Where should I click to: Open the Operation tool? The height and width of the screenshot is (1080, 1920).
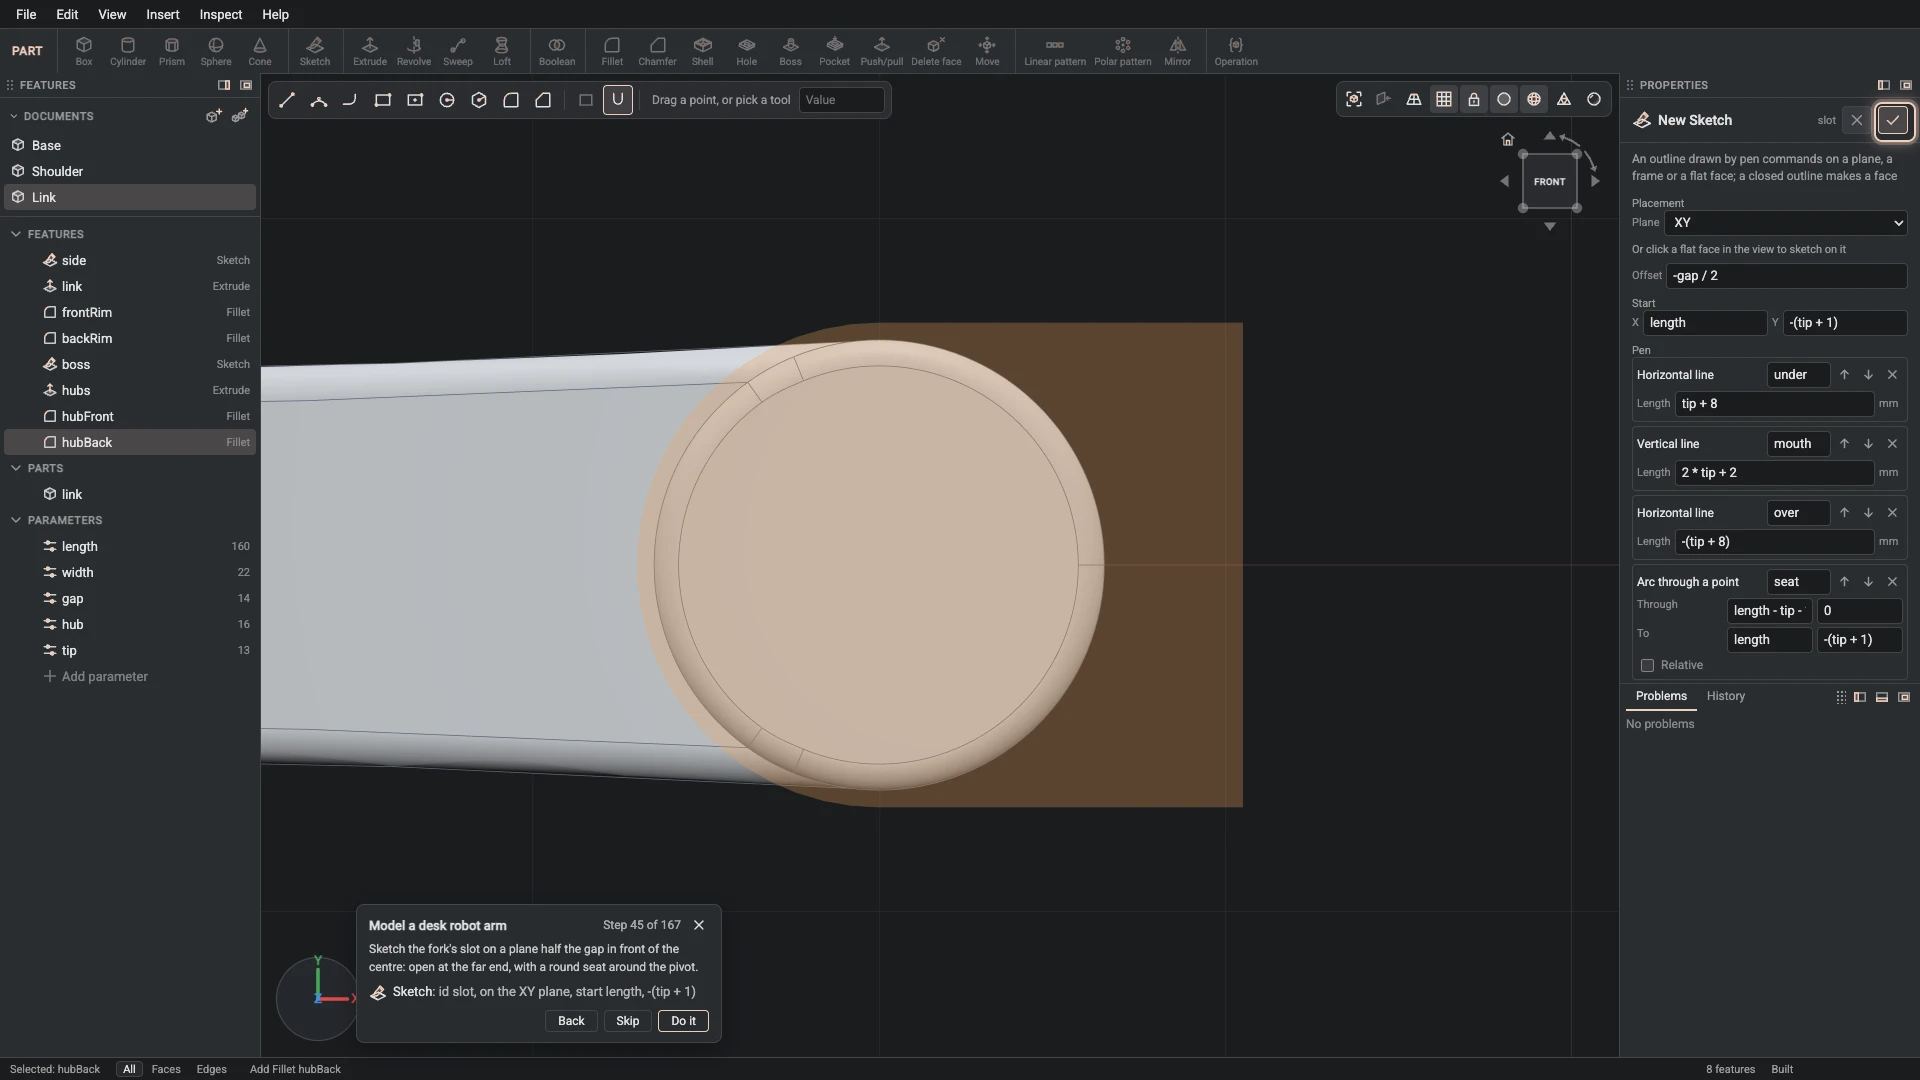point(1236,51)
